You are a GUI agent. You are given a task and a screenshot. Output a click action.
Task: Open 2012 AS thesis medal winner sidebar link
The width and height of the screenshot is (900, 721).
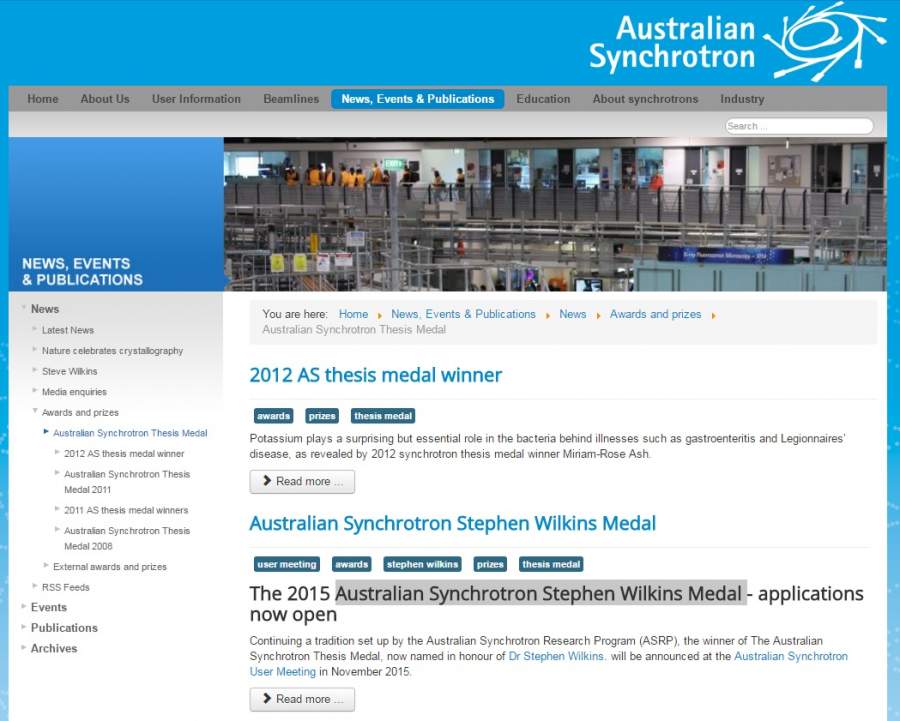point(124,453)
